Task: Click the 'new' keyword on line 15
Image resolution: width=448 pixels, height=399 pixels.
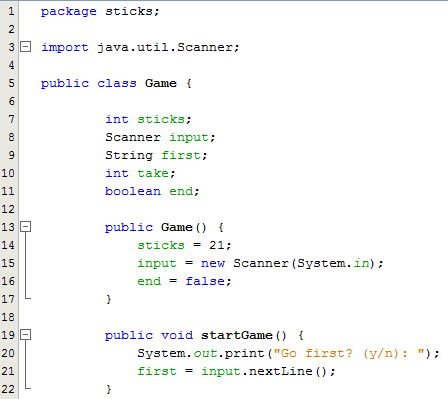Action: (x=213, y=264)
